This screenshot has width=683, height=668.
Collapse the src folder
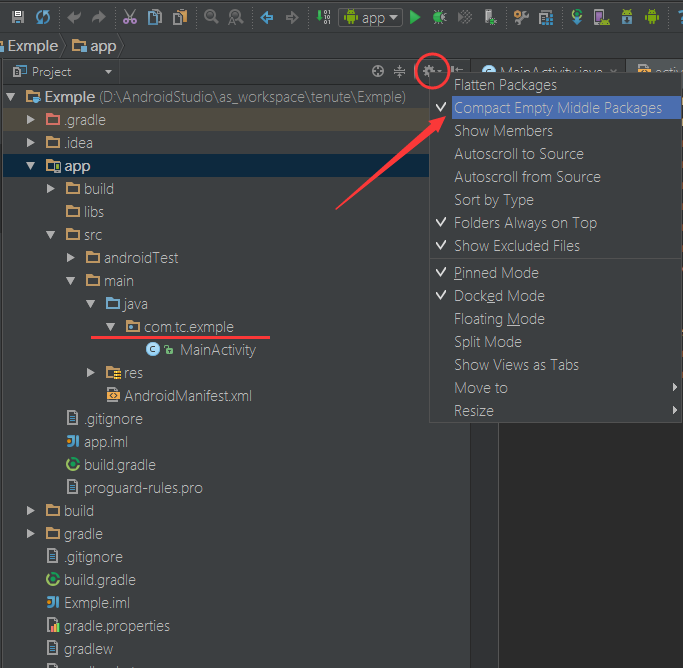51,235
